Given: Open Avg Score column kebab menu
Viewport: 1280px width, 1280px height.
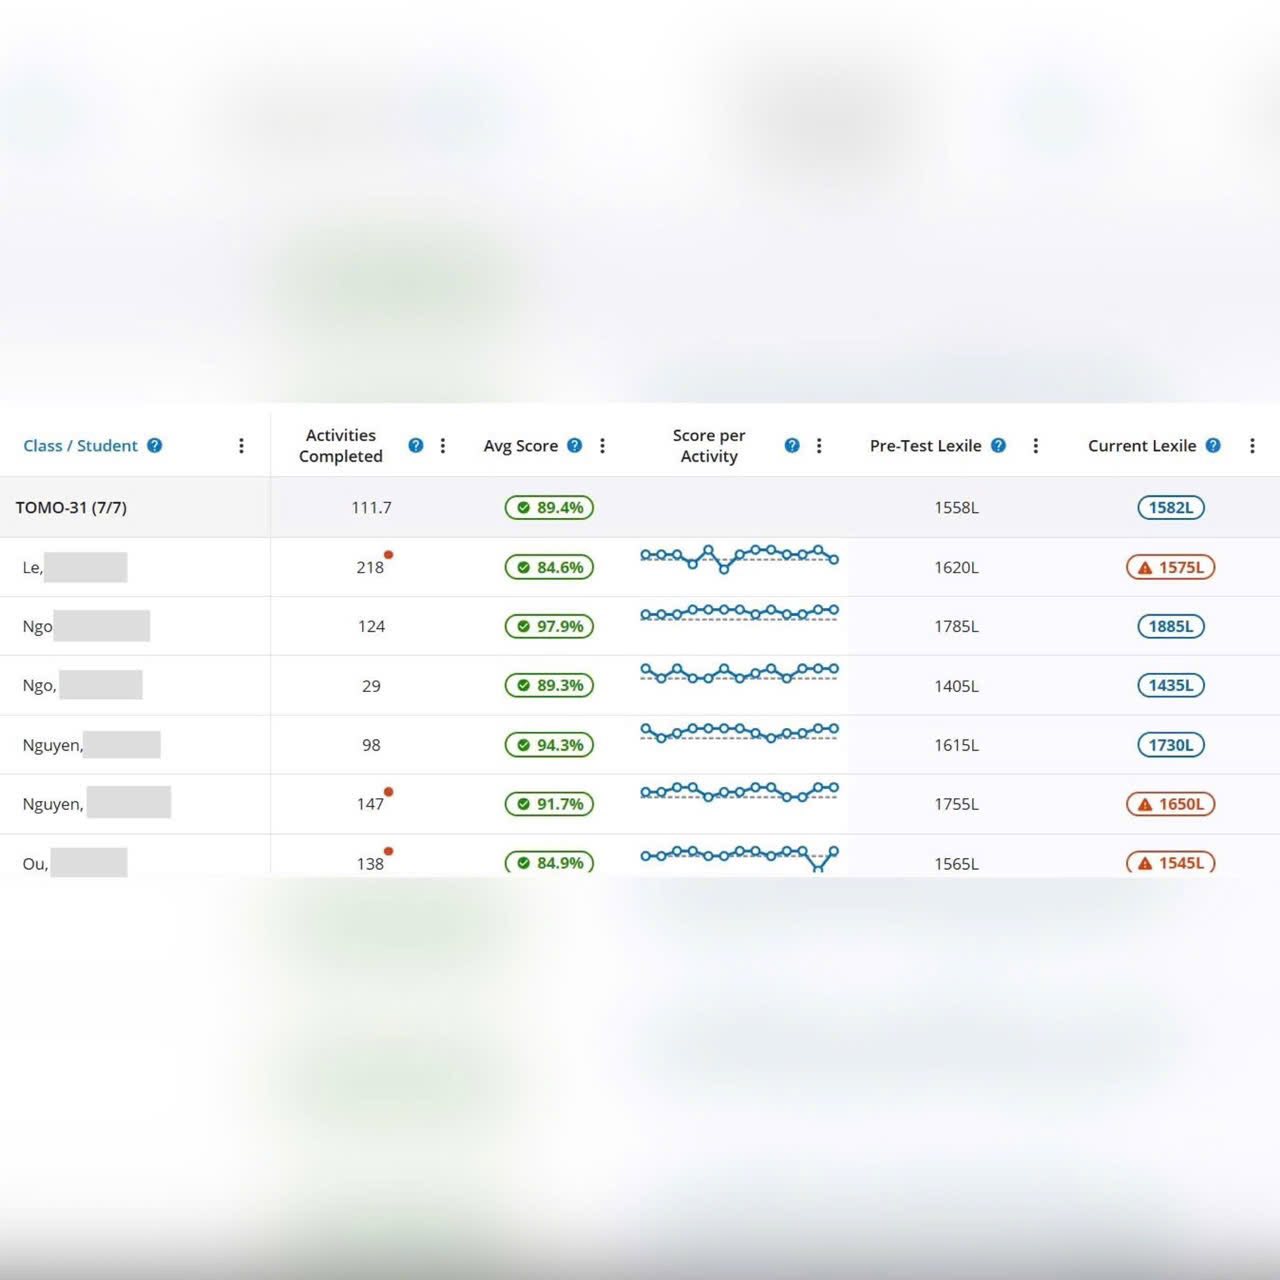Looking at the screenshot, I should tap(602, 446).
